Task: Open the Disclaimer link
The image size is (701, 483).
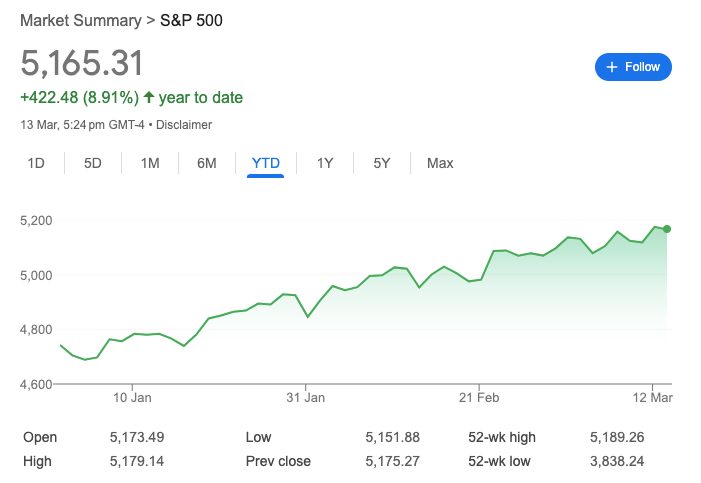Action: [184, 125]
